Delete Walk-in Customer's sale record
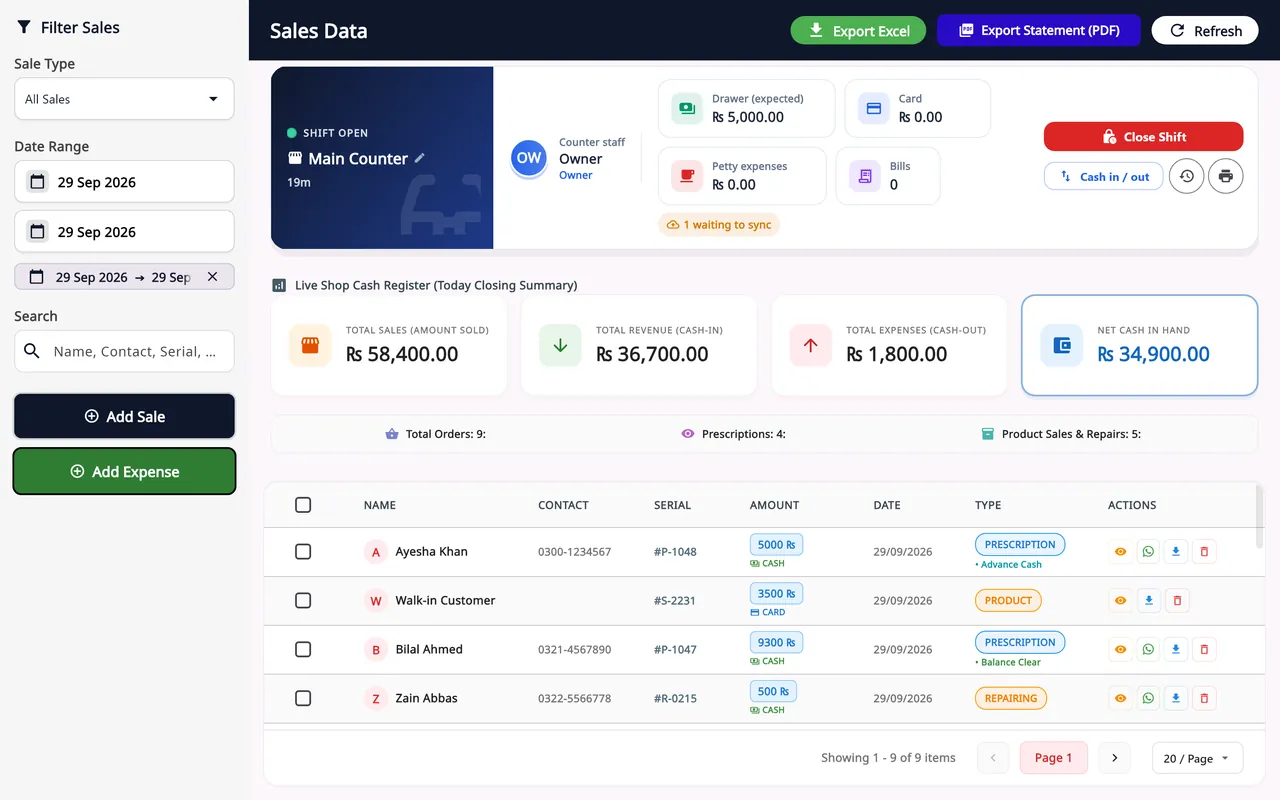 point(1177,600)
